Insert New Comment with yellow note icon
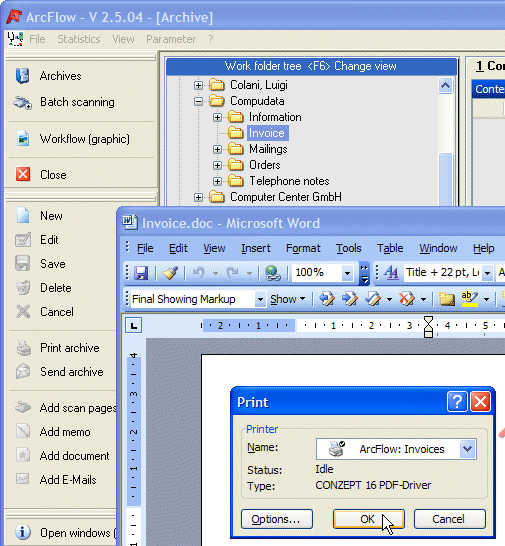This screenshot has width=505, height=546. coord(446,299)
